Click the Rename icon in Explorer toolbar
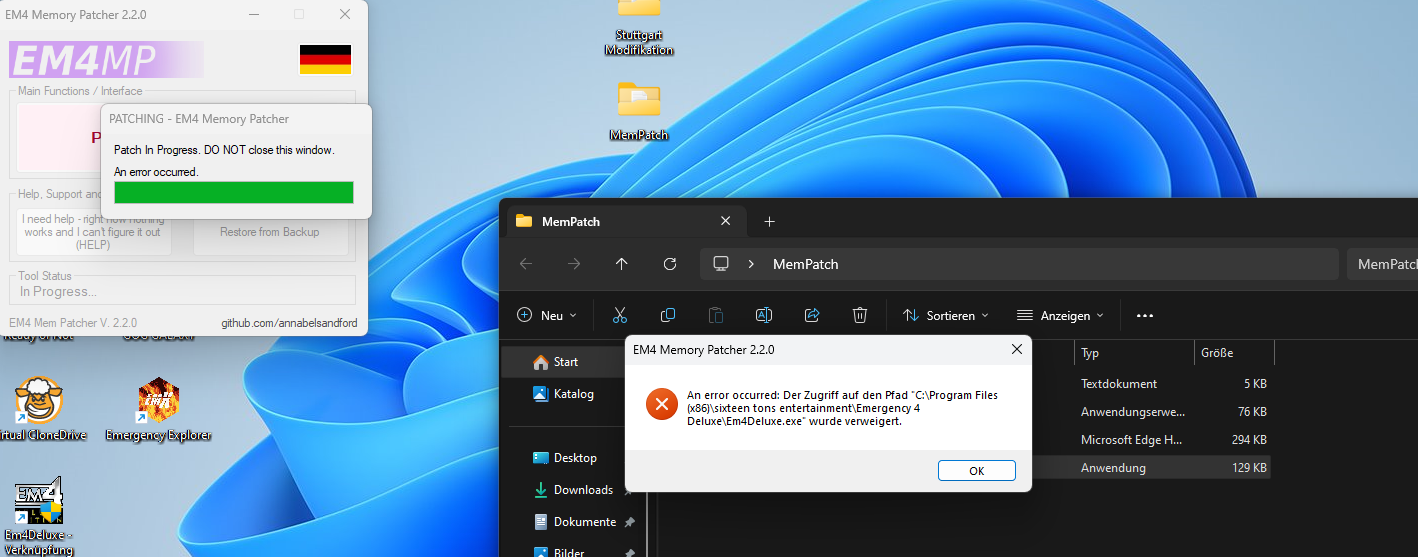Image resolution: width=1418 pixels, height=557 pixels. point(763,315)
